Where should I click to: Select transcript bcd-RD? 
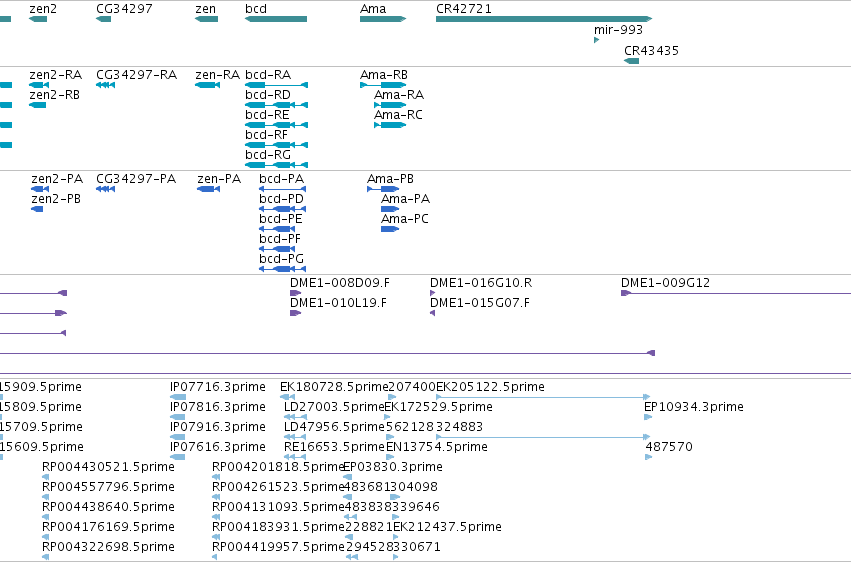(276, 105)
